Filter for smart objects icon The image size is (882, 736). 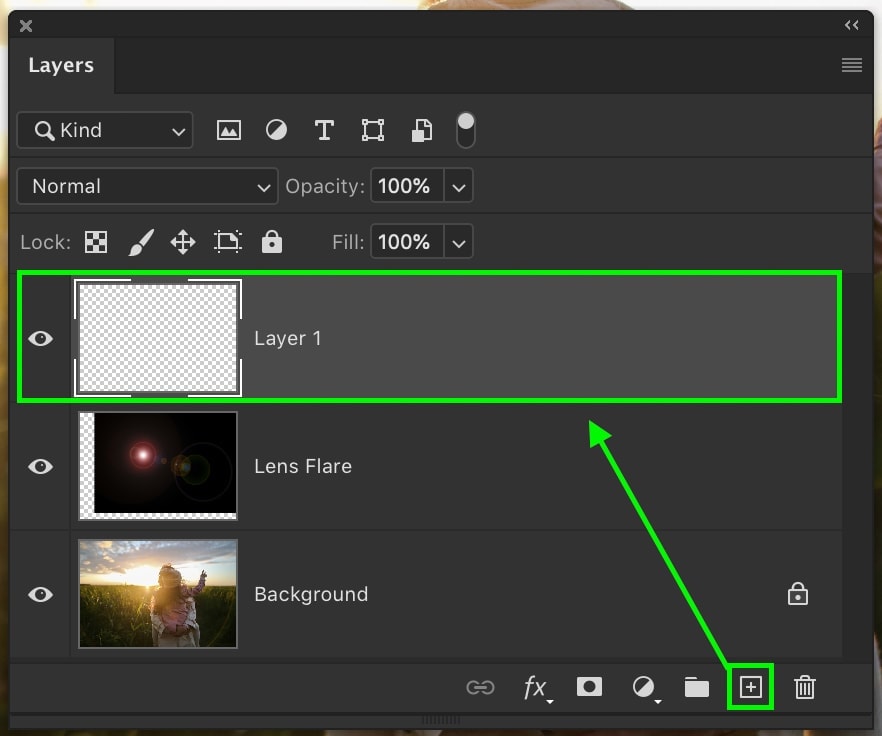coord(422,130)
